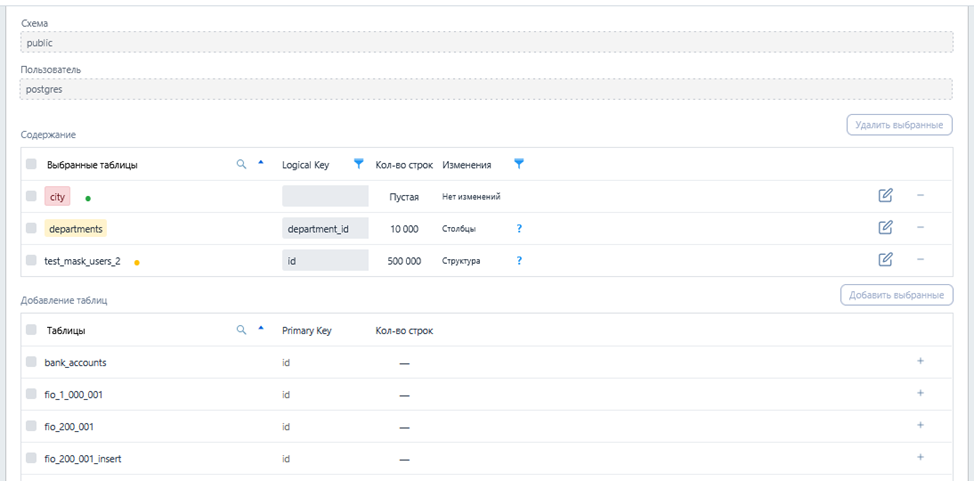The height and width of the screenshot is (481, 974).
Task: Add fio_1_000_001 table with plus icon
Action: coord(920,394)
